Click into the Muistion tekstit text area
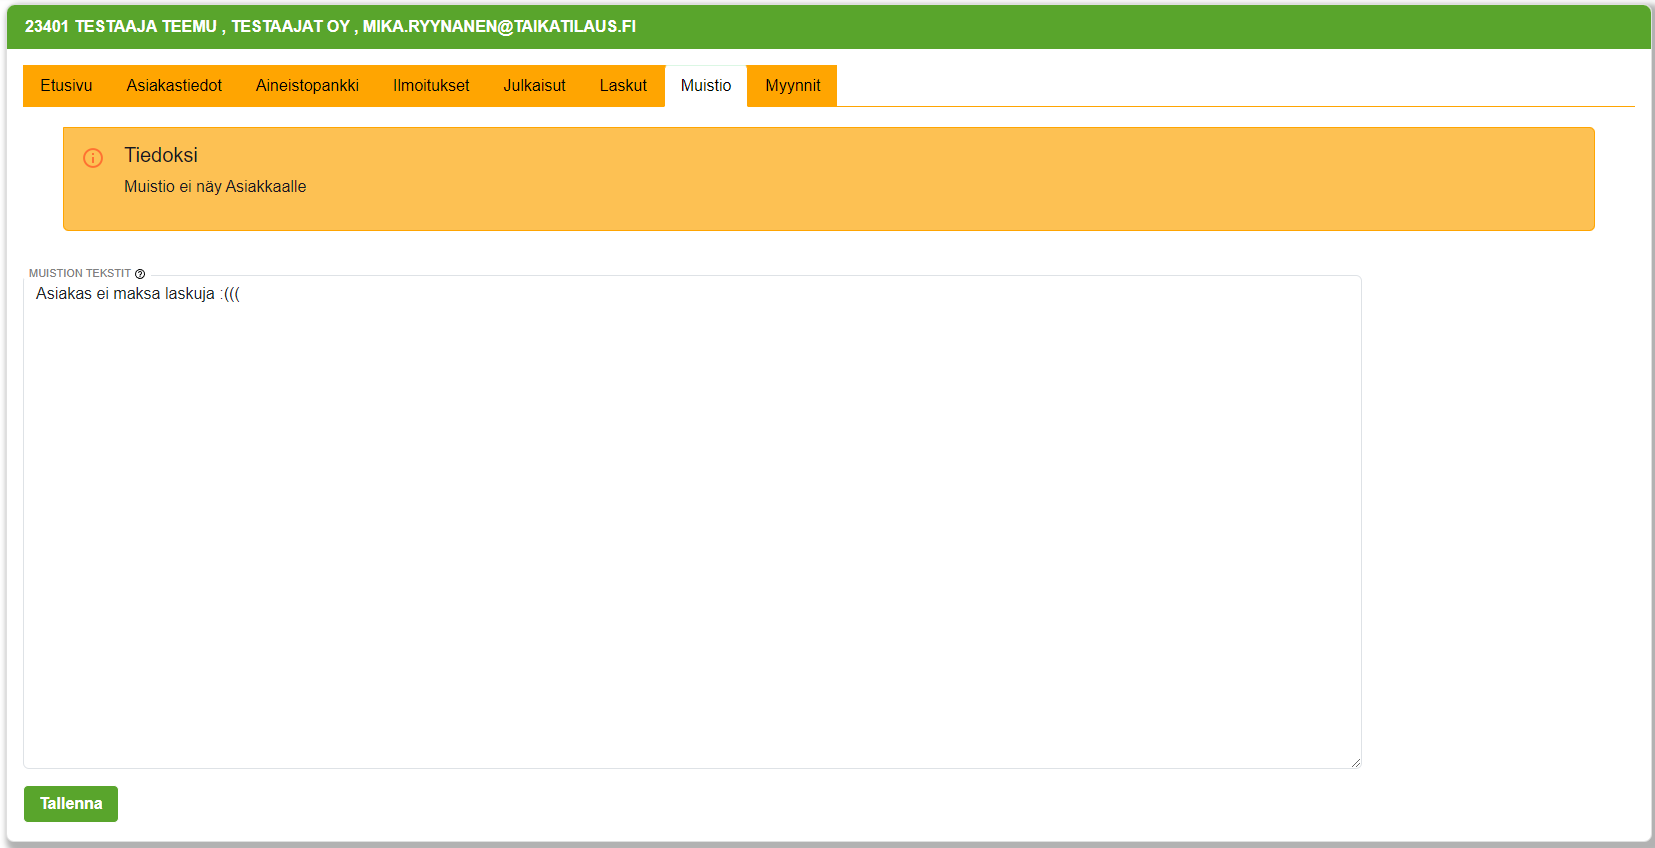This screenshot has width=1655, height=848. coord(692,522)
